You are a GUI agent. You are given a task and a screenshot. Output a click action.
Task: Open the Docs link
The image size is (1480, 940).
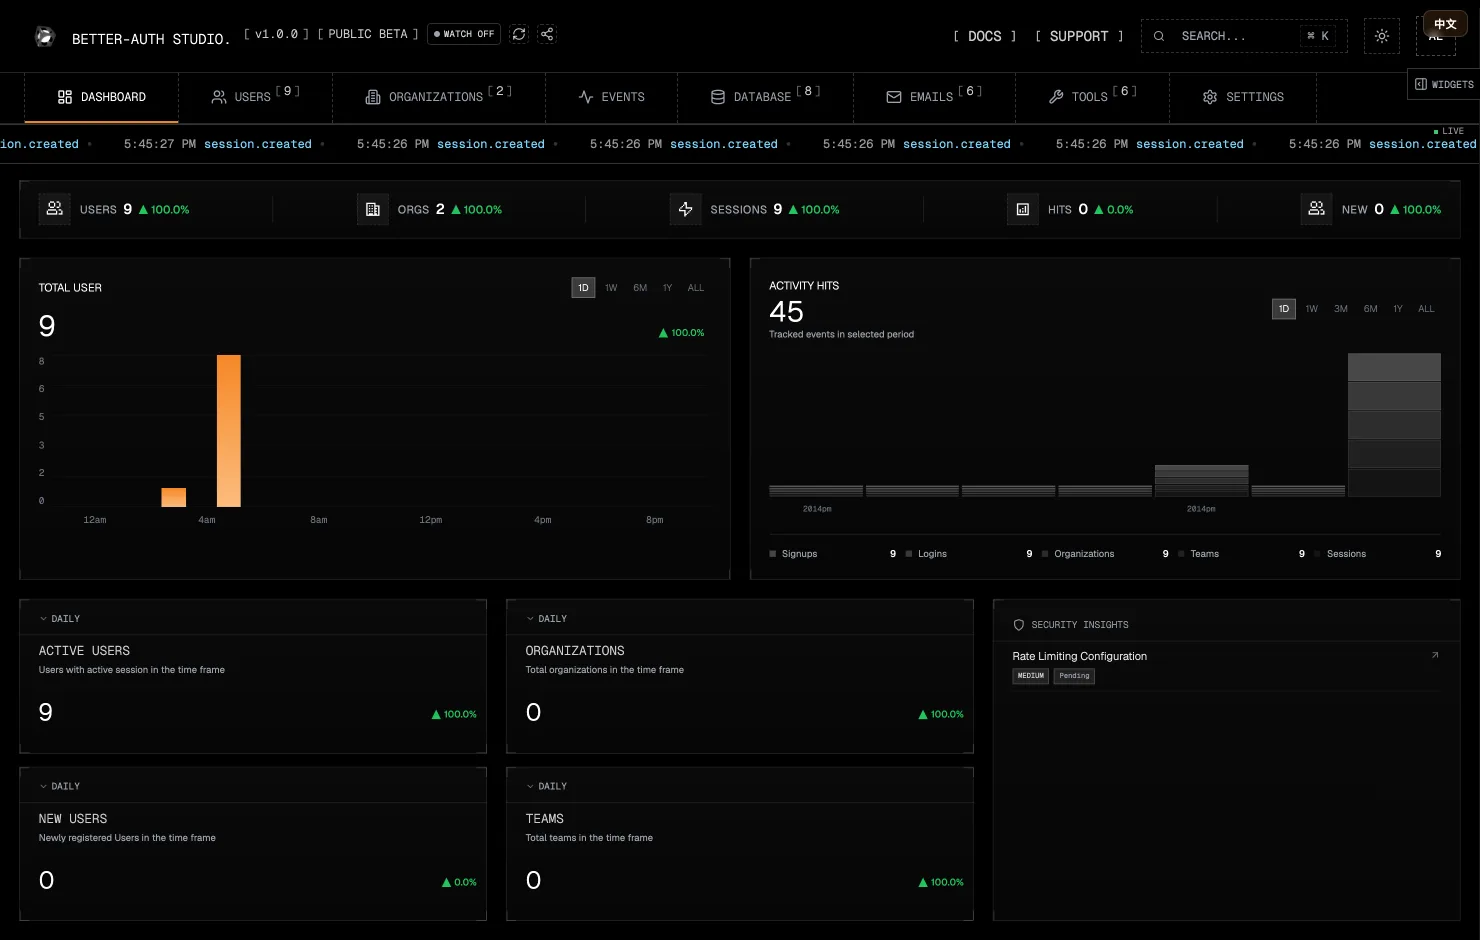985,36
